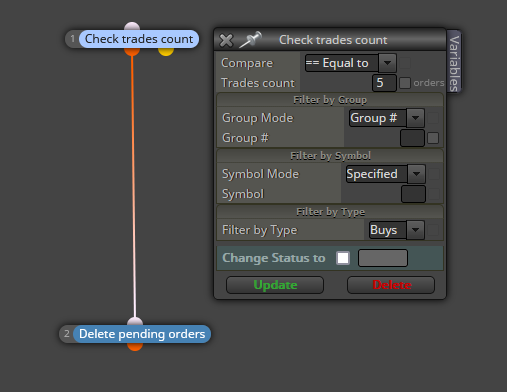Click the Check trades count panel title
The height and width of the screenshot is (392, 507).
pos(333,40)
